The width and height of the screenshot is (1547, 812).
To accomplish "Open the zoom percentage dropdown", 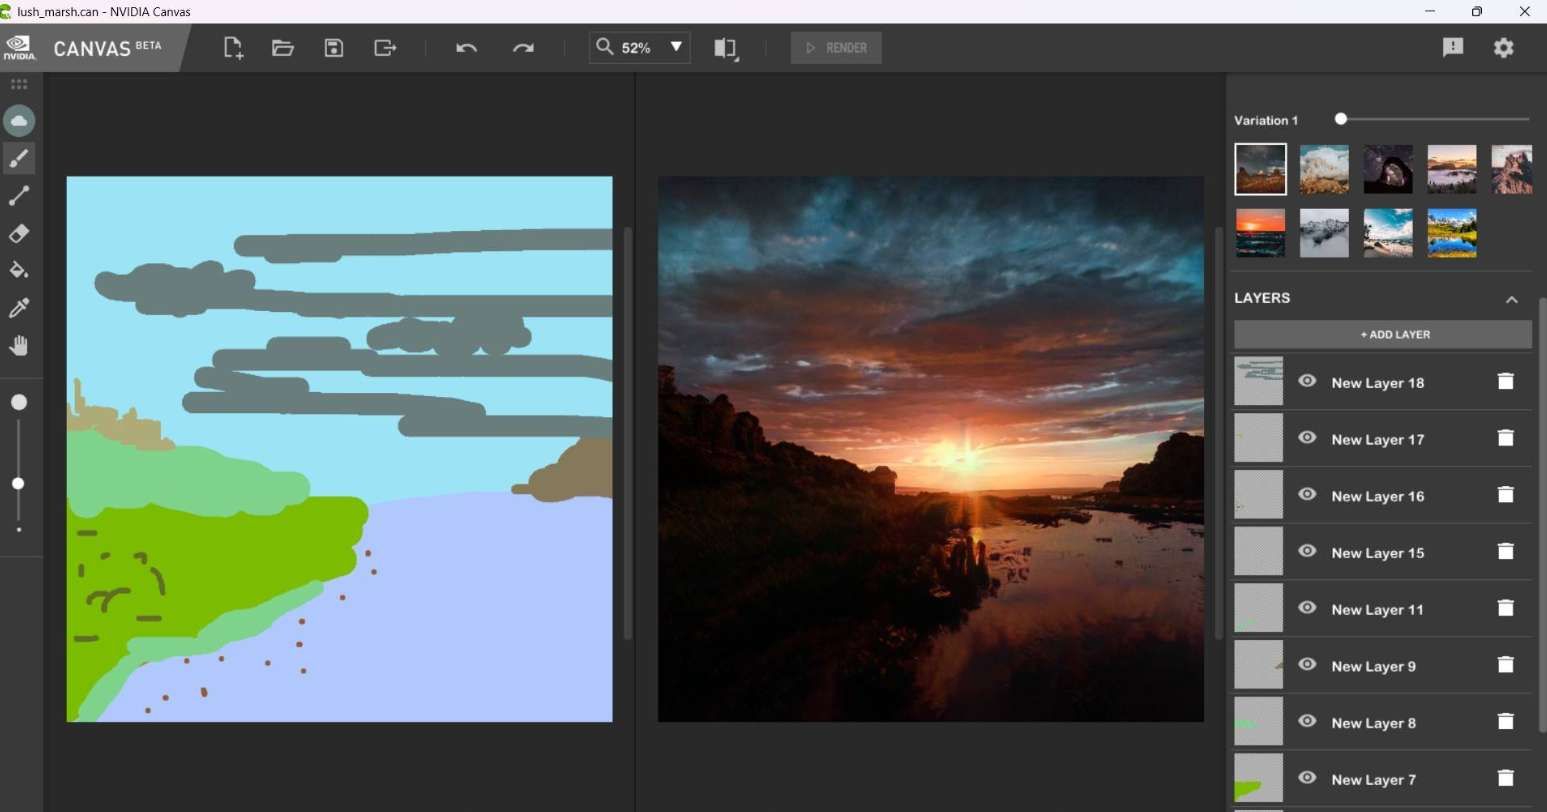I will click(x=676, y=47).
